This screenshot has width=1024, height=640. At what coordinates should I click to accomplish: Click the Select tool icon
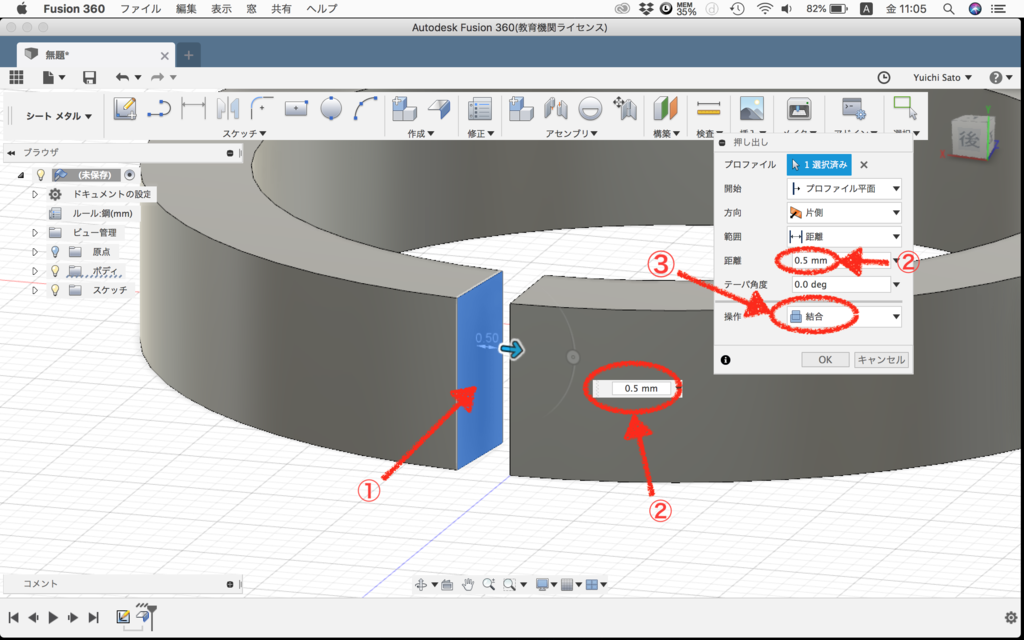(x=905, y=108)
